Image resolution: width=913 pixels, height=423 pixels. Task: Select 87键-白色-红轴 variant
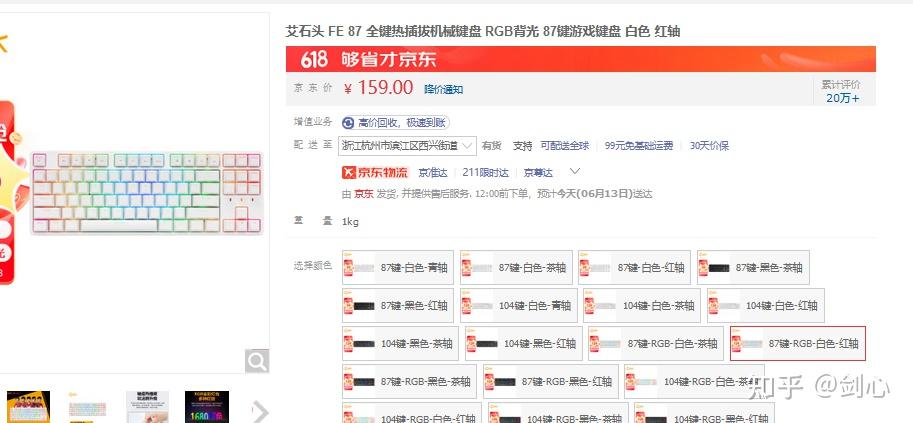(635, 267)
